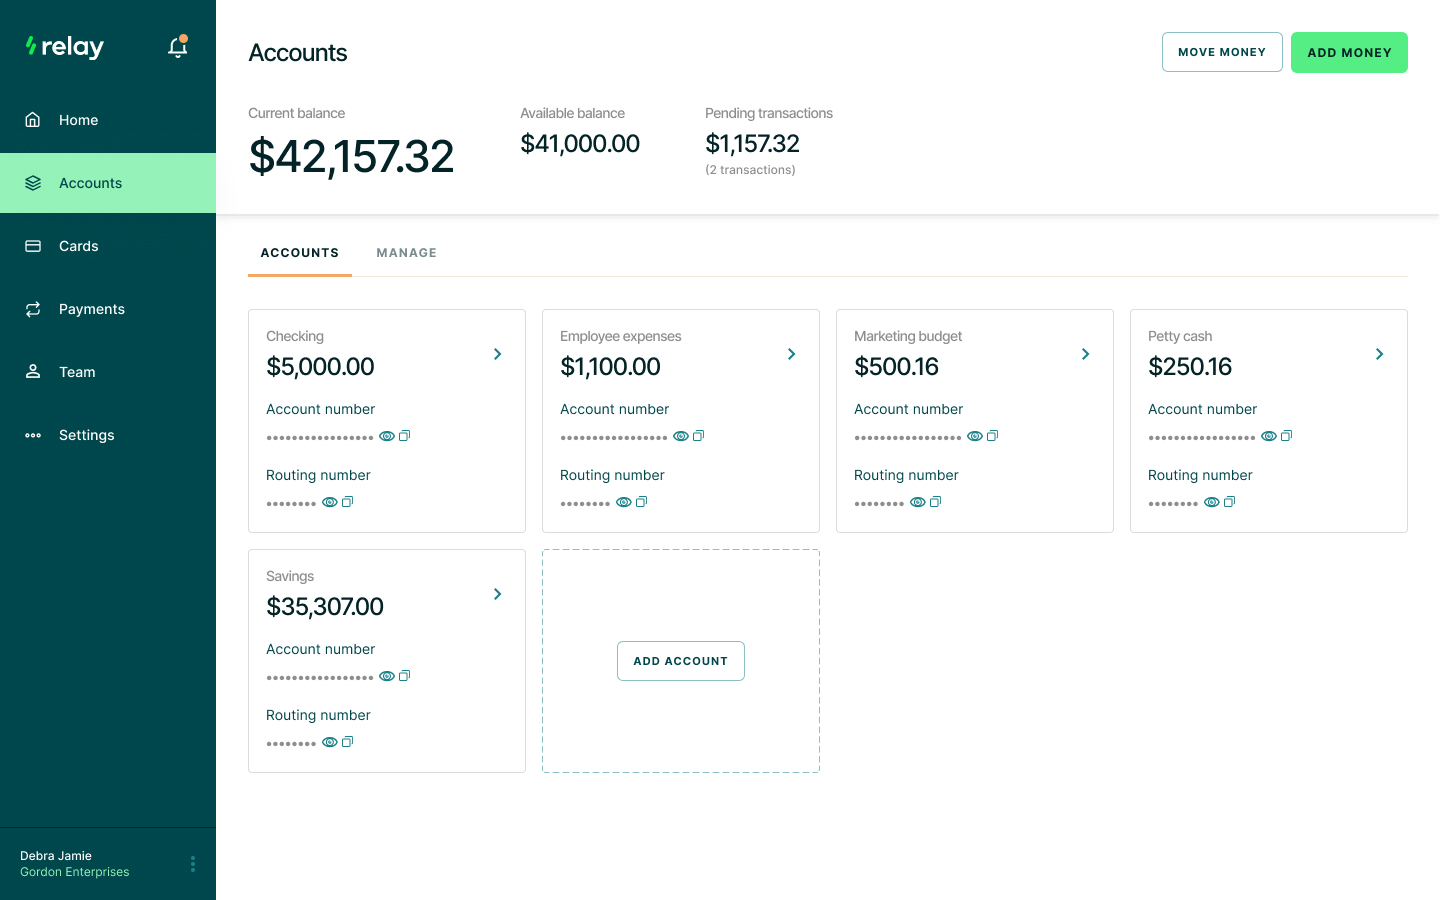Click the $42,157.32 current balance
Viewport: 1440px width, 900px height.
tap(351, 157)
